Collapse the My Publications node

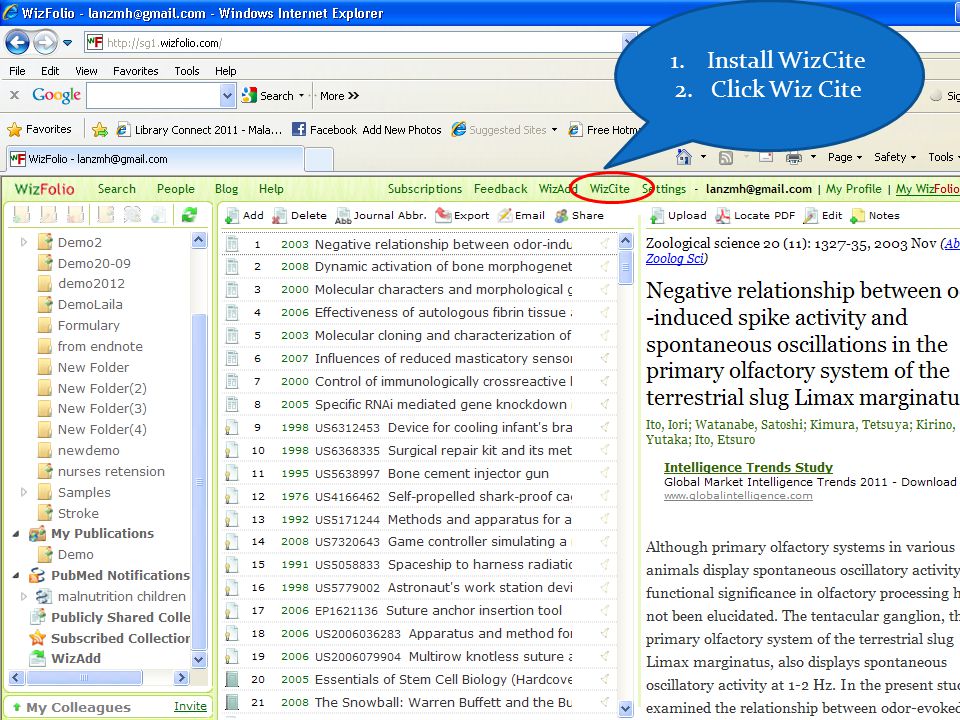pos(16,534)
